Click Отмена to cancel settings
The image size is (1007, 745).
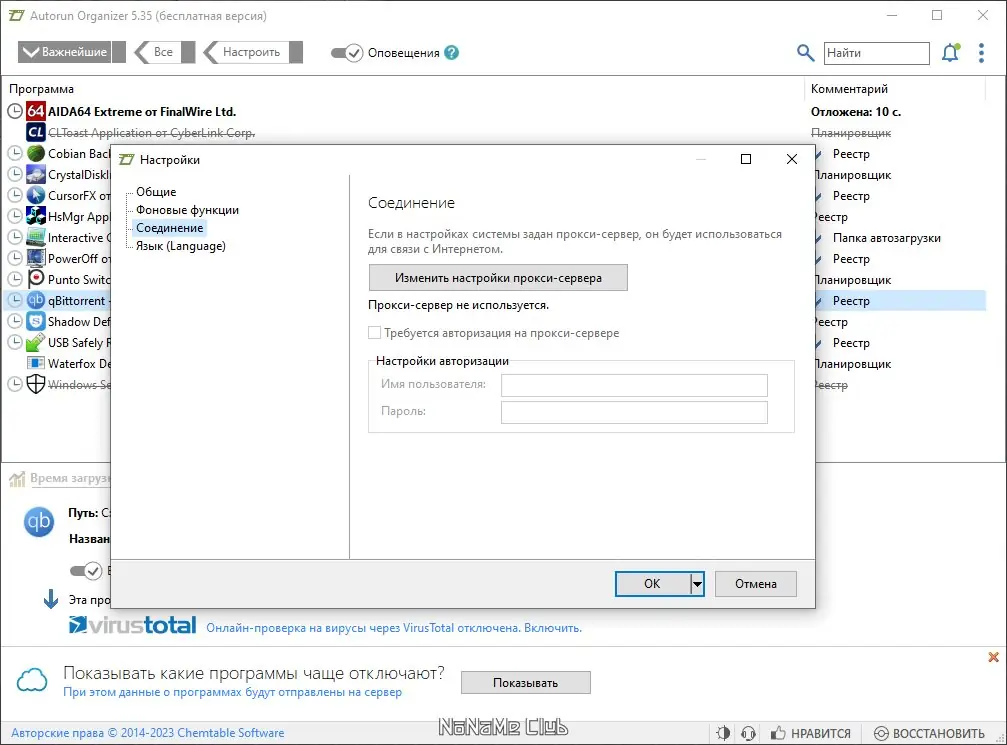tap(756, 584)
